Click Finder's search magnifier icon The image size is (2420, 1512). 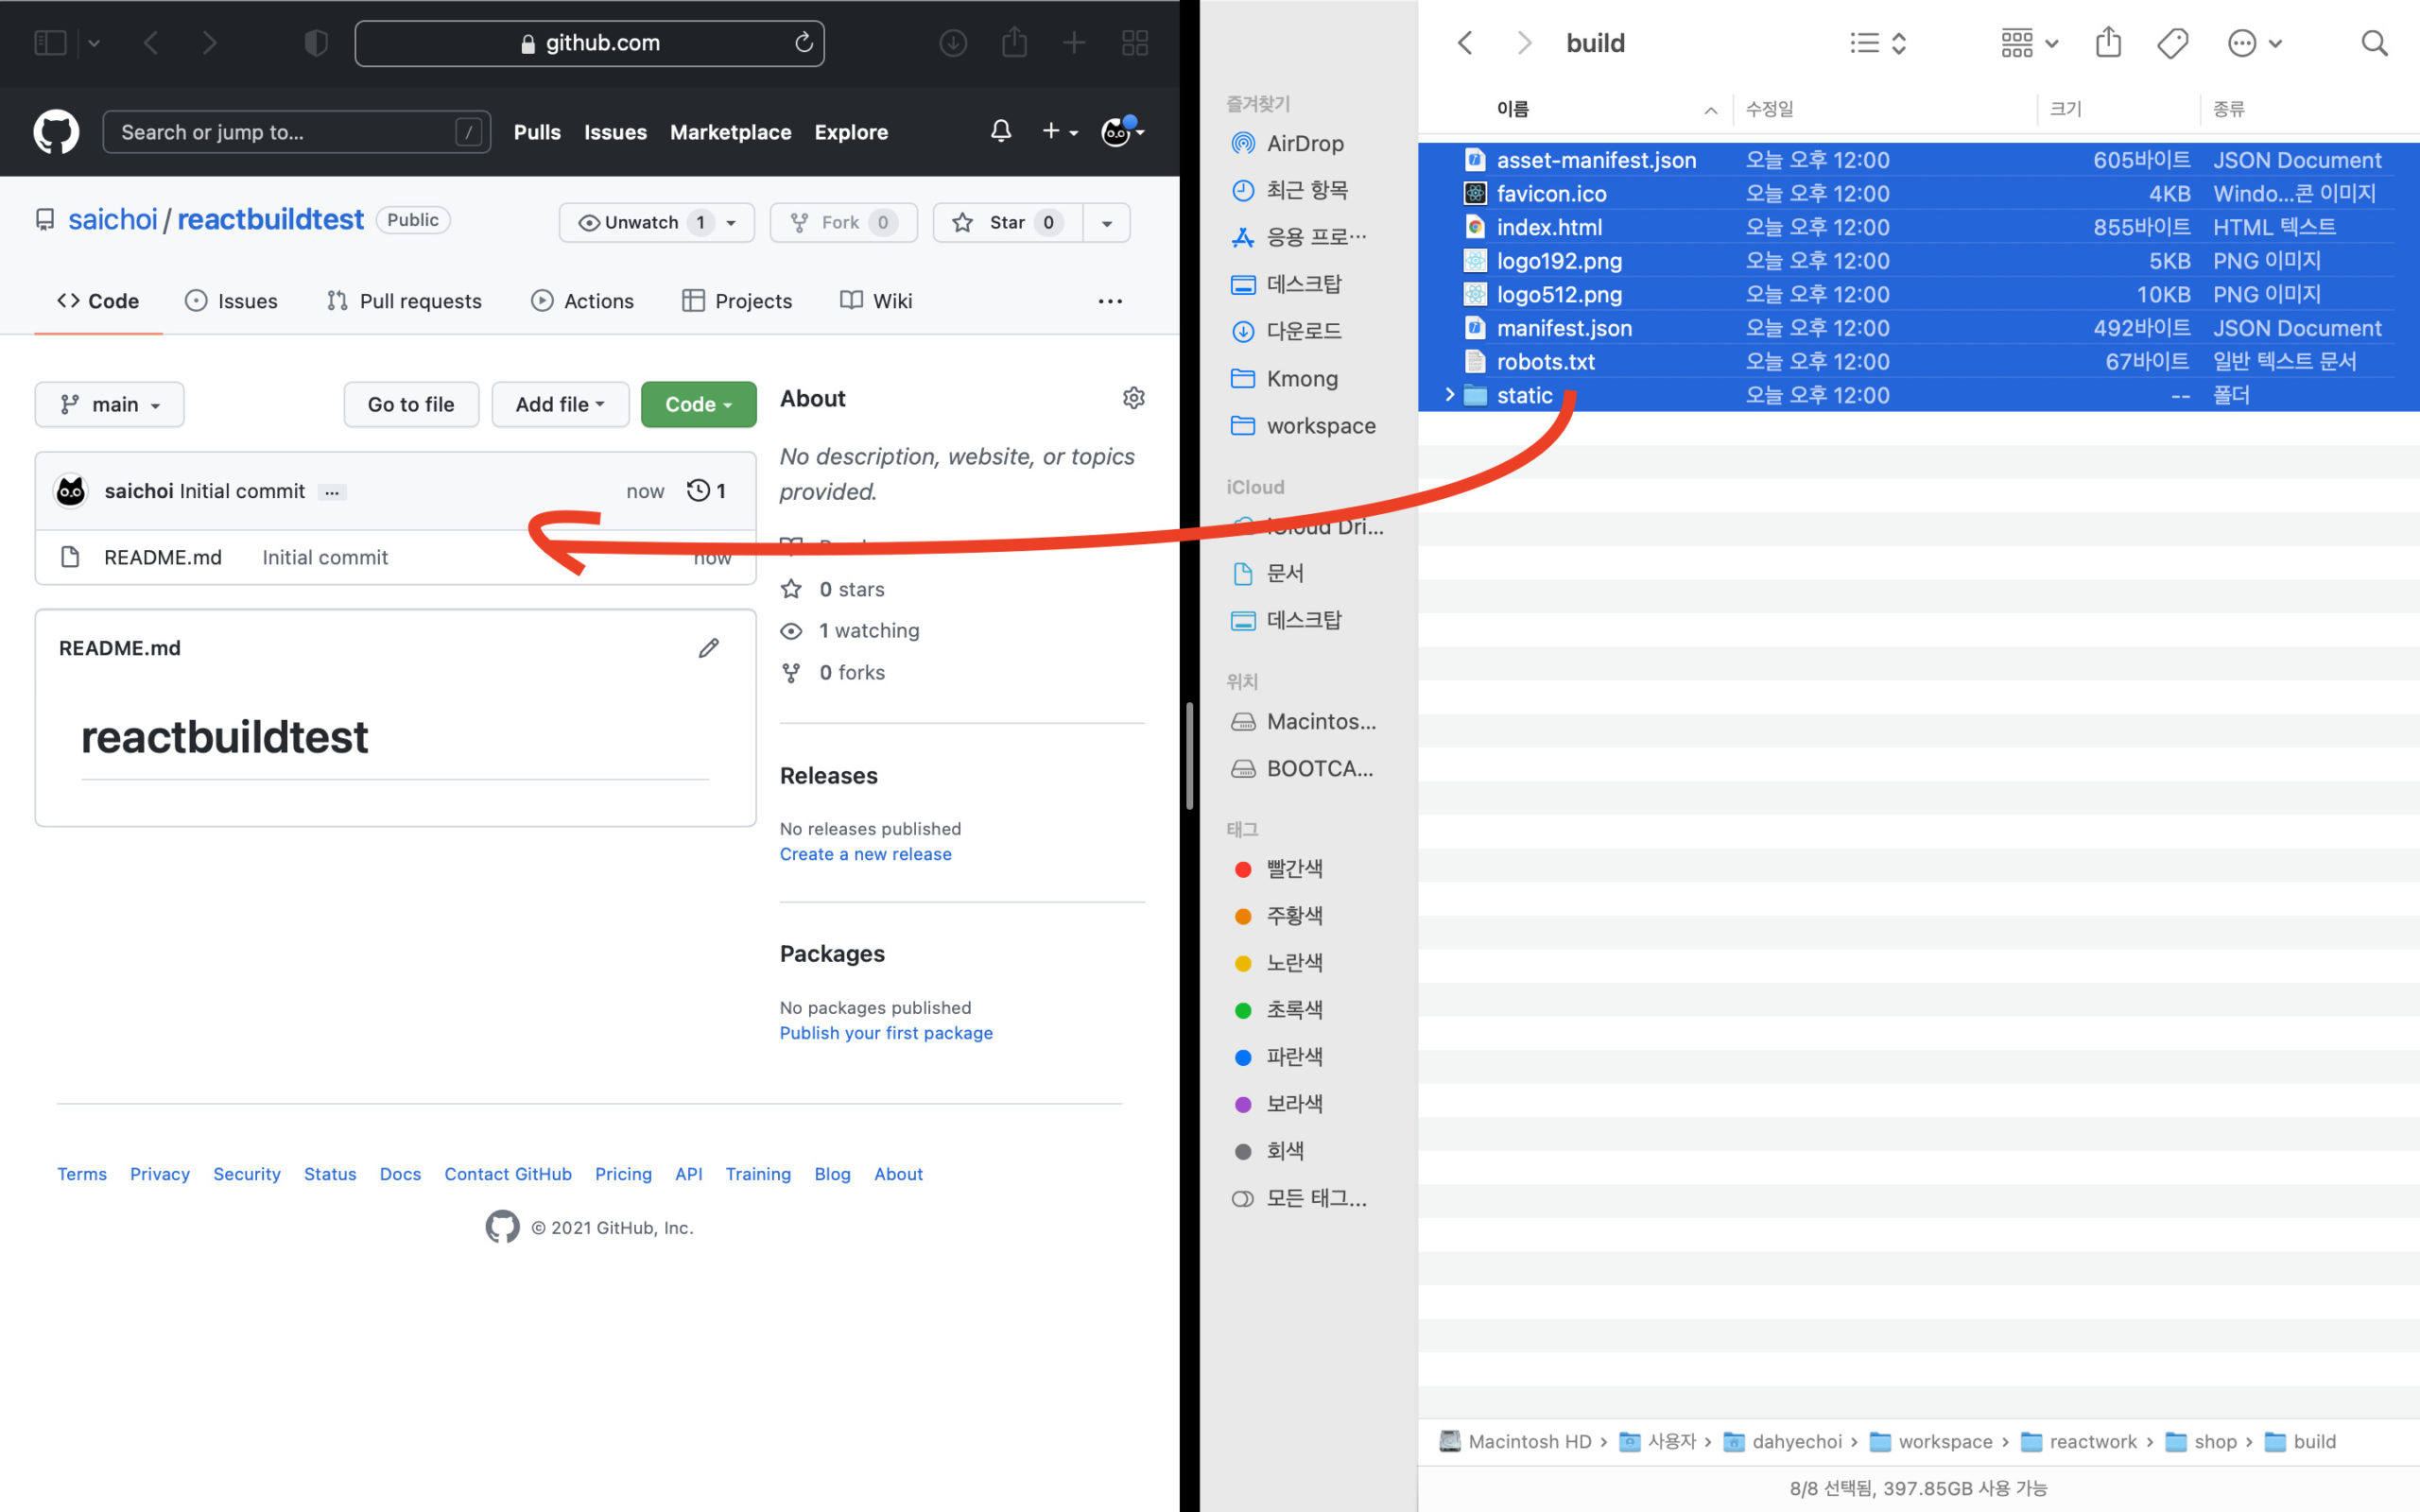pyautogui.click(x=2374, y=43)
